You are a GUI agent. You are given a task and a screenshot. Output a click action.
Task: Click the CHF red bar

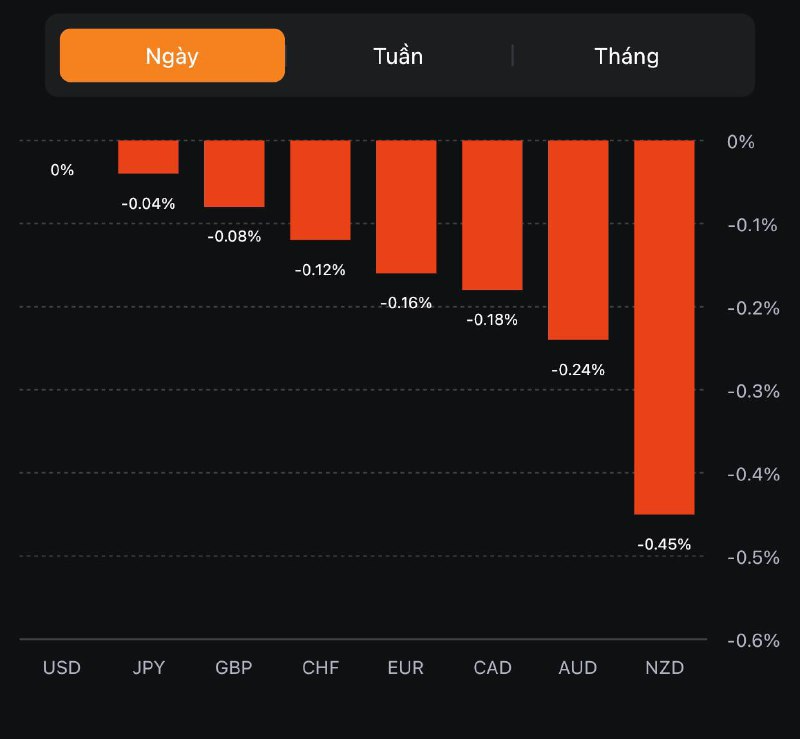click(x=320, y=190)
